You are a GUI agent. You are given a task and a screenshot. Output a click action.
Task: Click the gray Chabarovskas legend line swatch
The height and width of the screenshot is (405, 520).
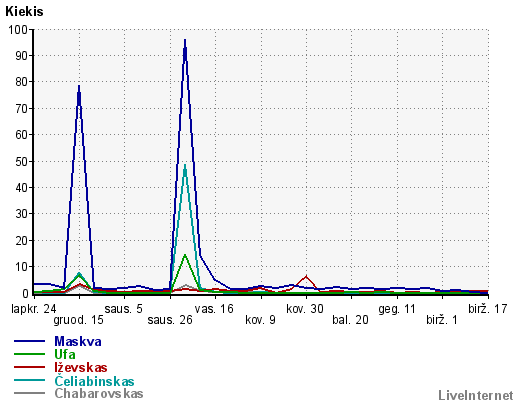[29, 393]
